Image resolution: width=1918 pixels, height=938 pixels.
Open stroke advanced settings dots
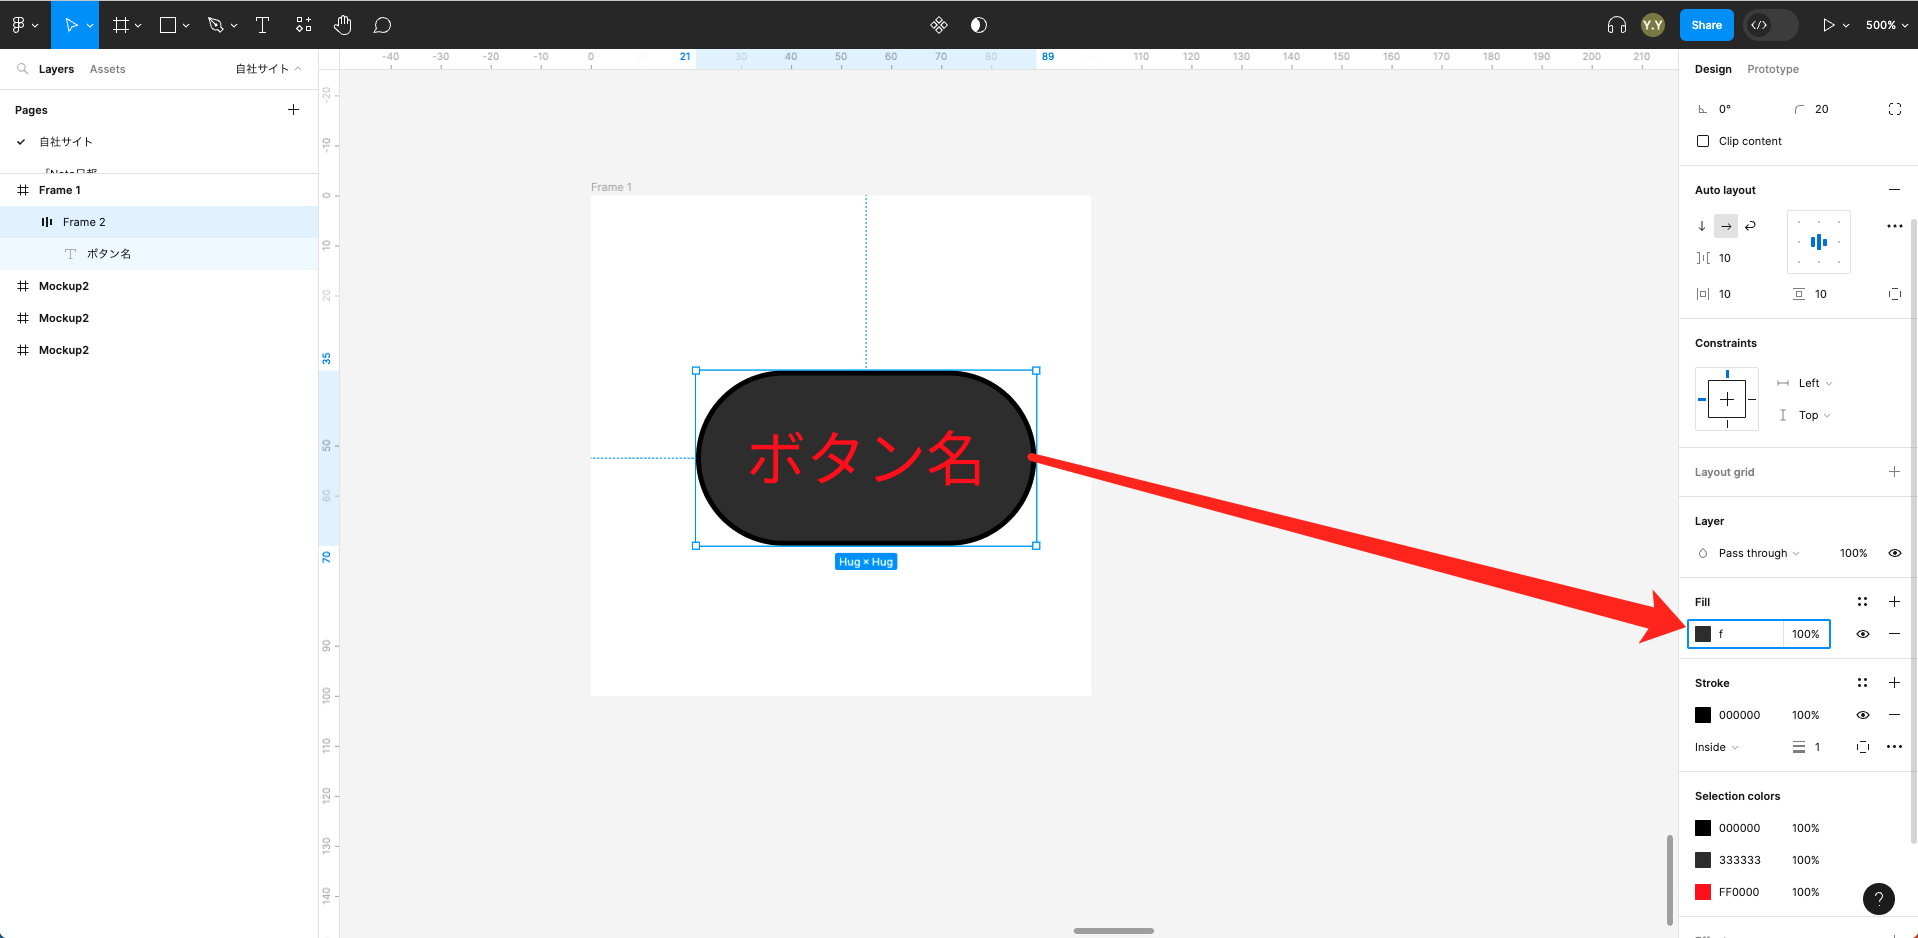tap(1894, 747)
